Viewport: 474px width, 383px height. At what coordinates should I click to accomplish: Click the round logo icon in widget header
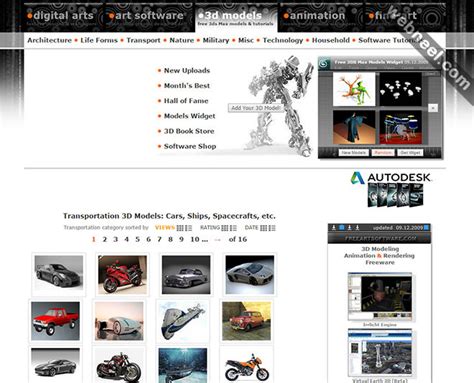coord(324,63)
